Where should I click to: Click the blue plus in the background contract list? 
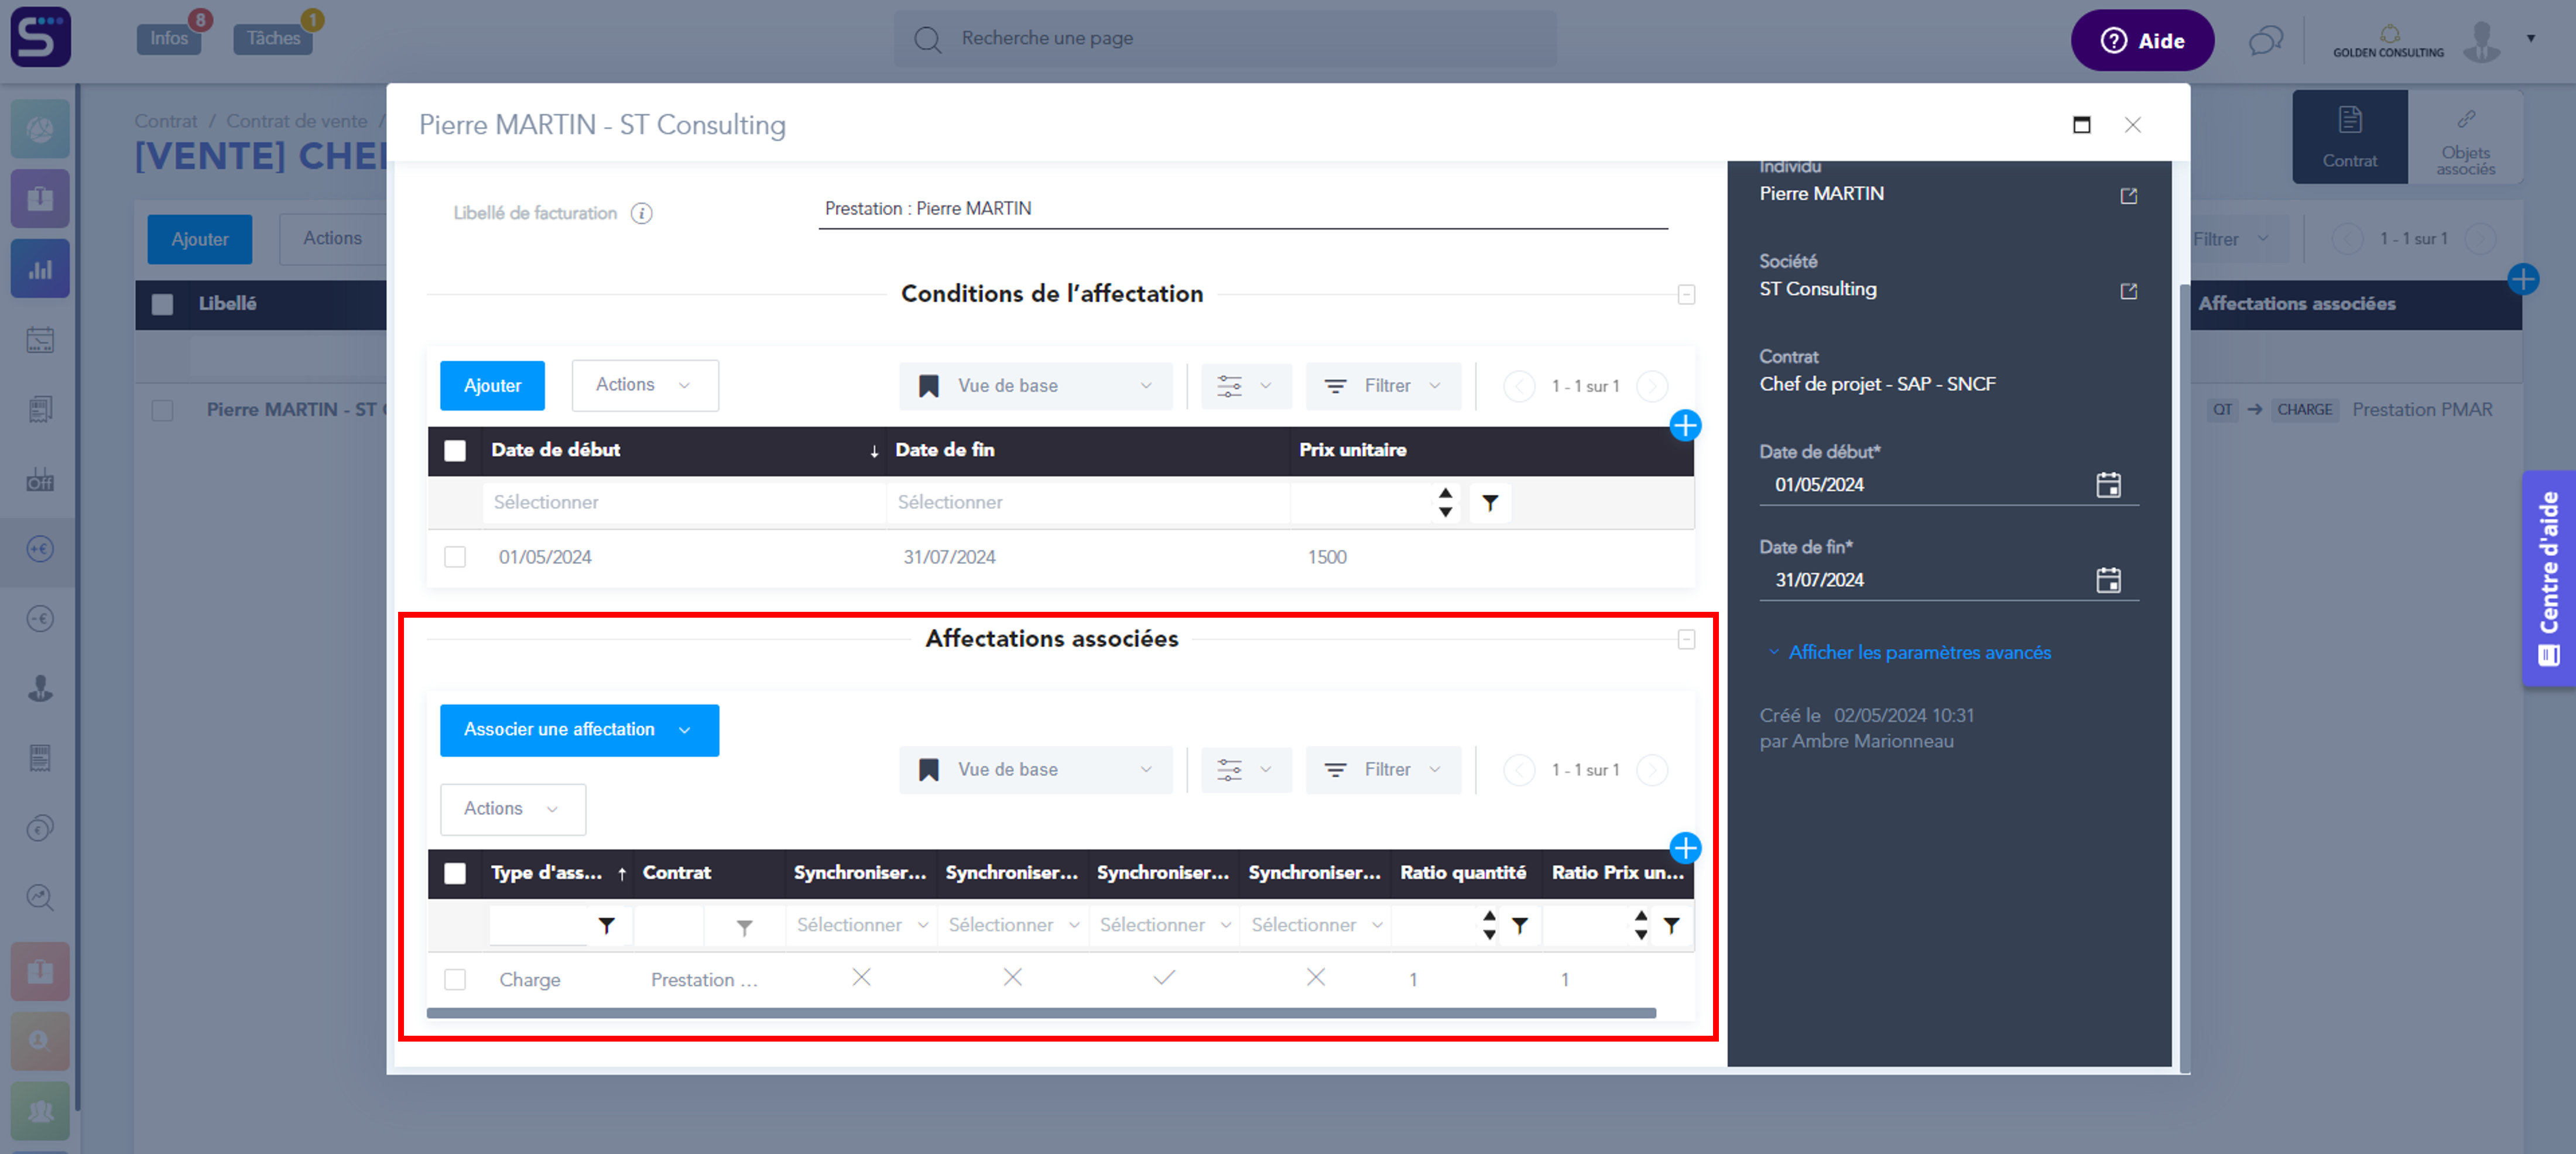(2523, 279)
